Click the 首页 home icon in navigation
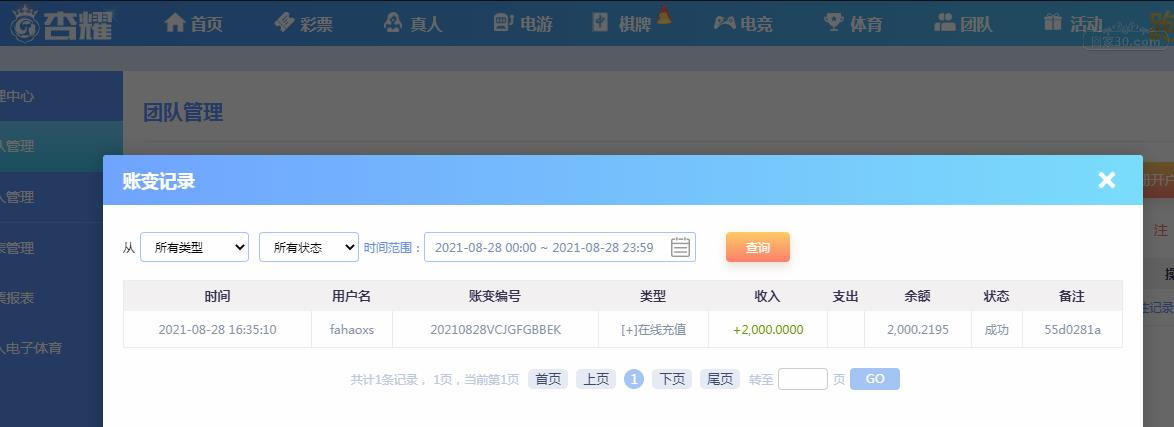1174x427 pixels. coord(176,23)
